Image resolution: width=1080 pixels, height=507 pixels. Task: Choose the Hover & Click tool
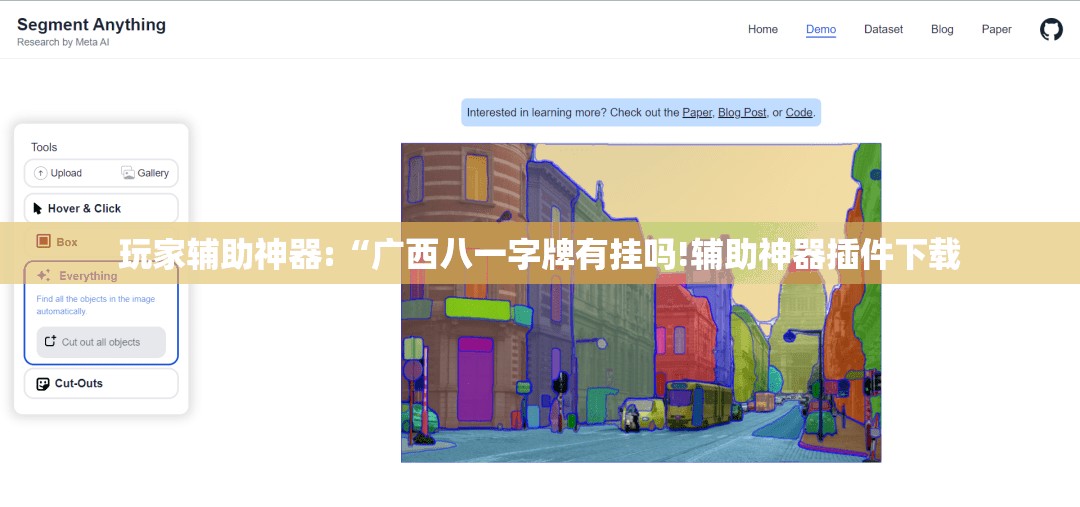click(x=101, y=208)
